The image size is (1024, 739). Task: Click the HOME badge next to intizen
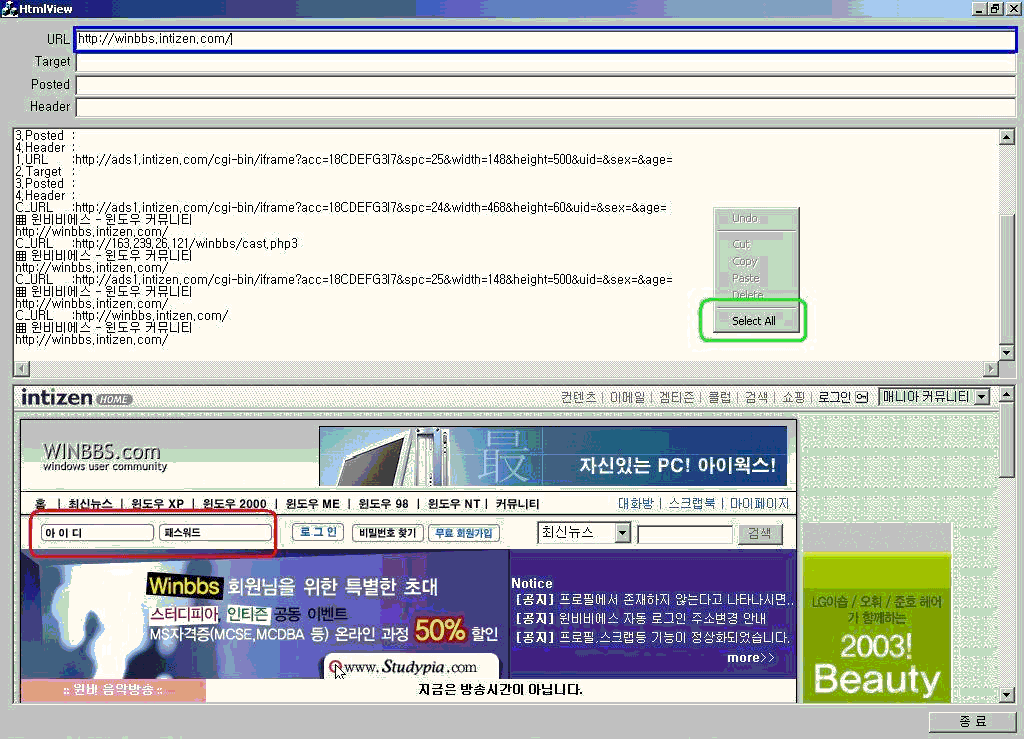click(114, 399)
